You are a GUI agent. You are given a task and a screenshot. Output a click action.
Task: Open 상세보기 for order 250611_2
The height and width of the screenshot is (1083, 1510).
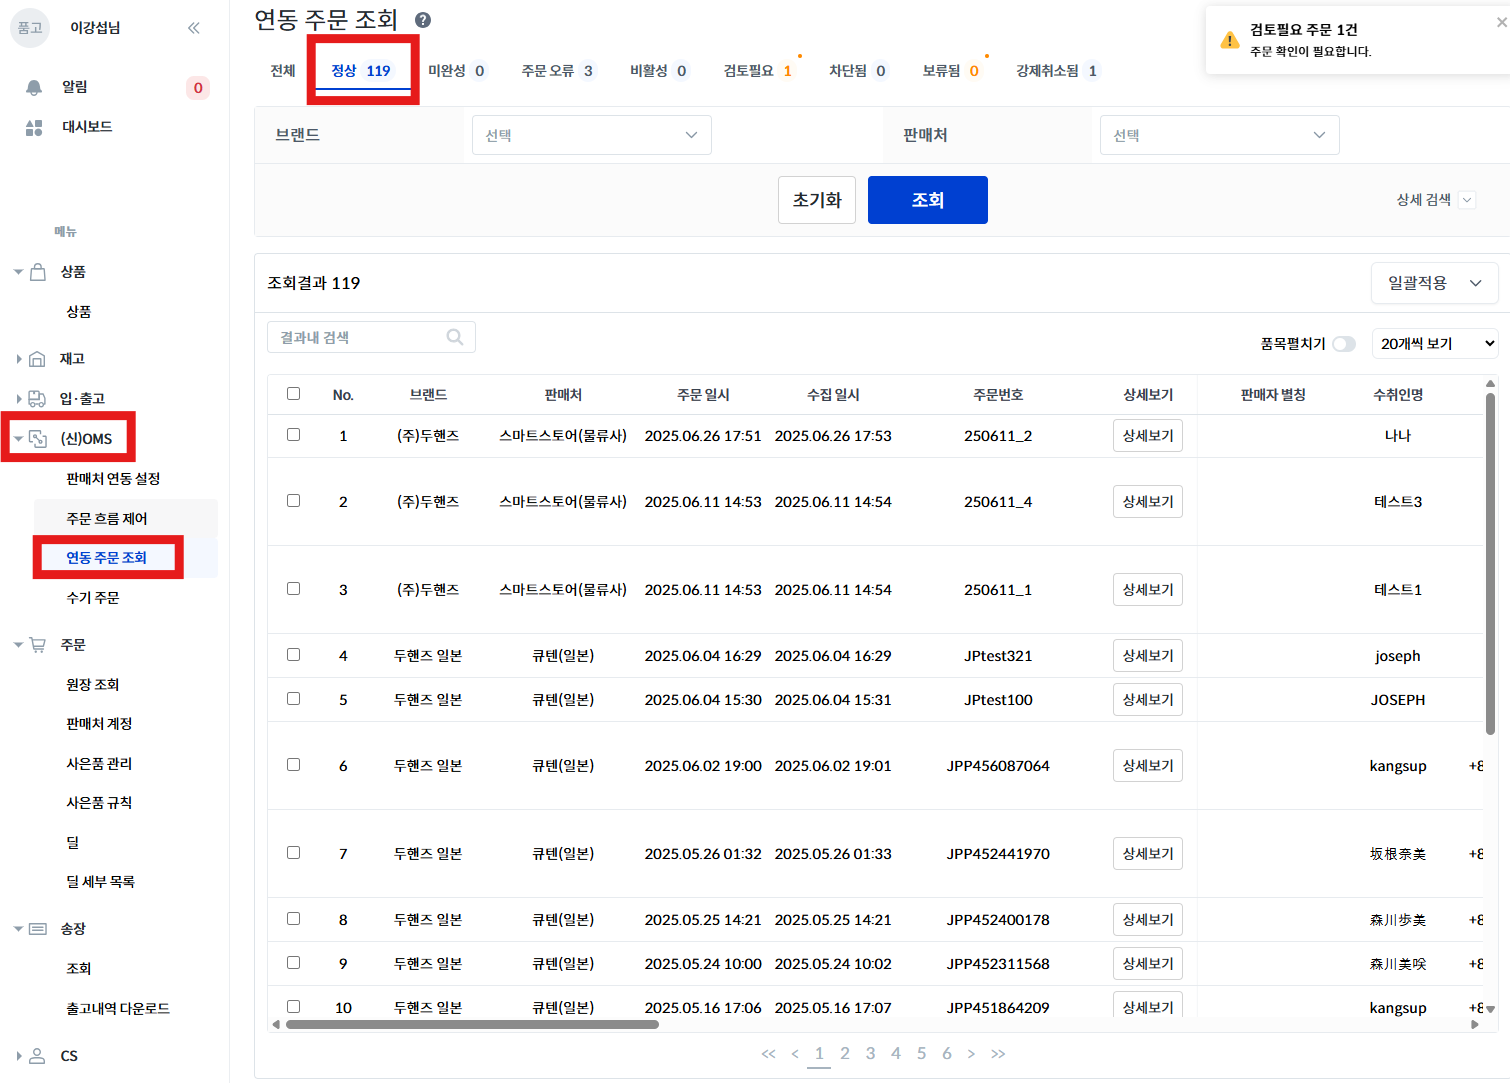1148,436
